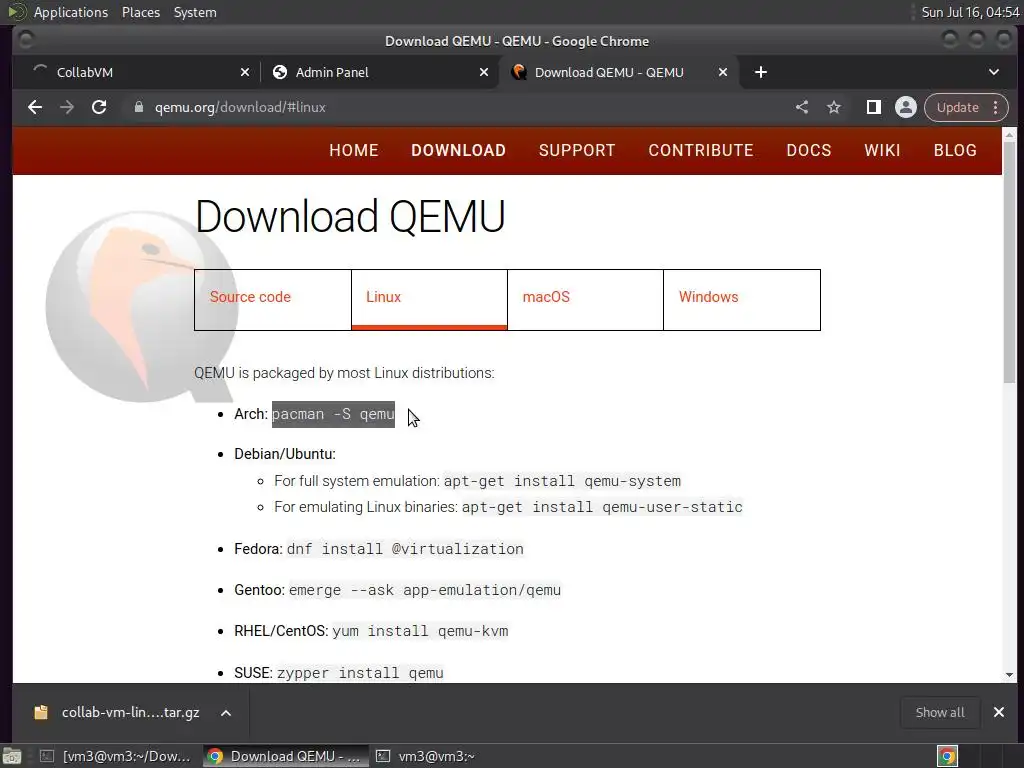Click the clock in top panel

(970, 12)
